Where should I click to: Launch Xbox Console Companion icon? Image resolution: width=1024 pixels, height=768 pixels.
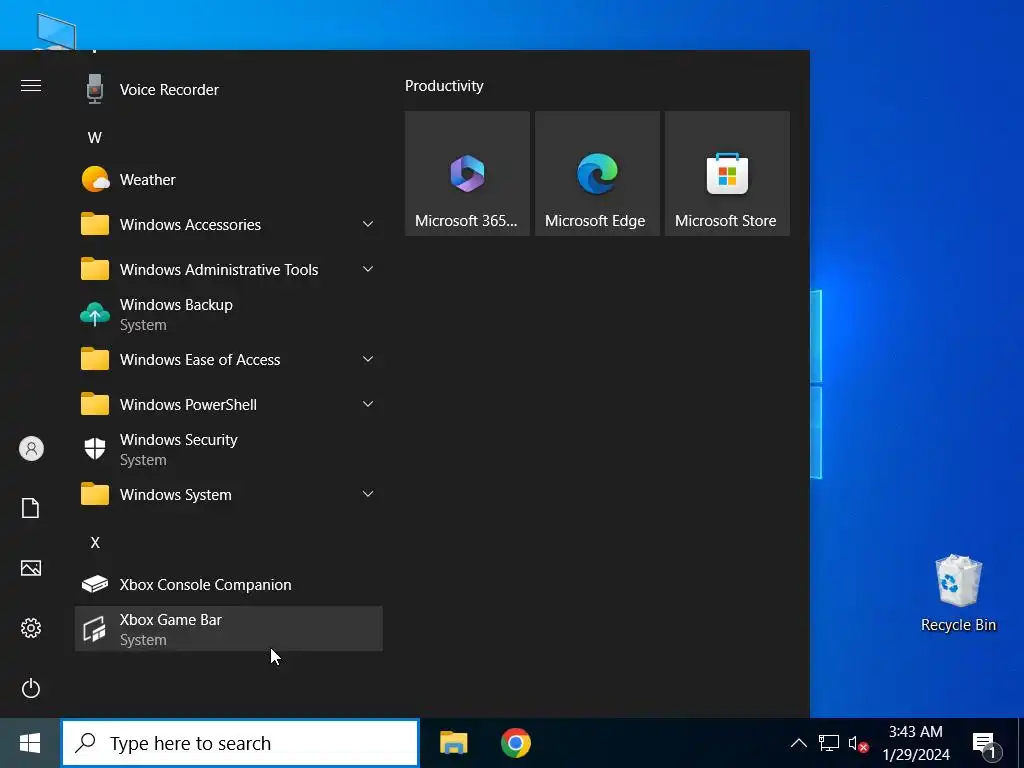pos(95,584)
